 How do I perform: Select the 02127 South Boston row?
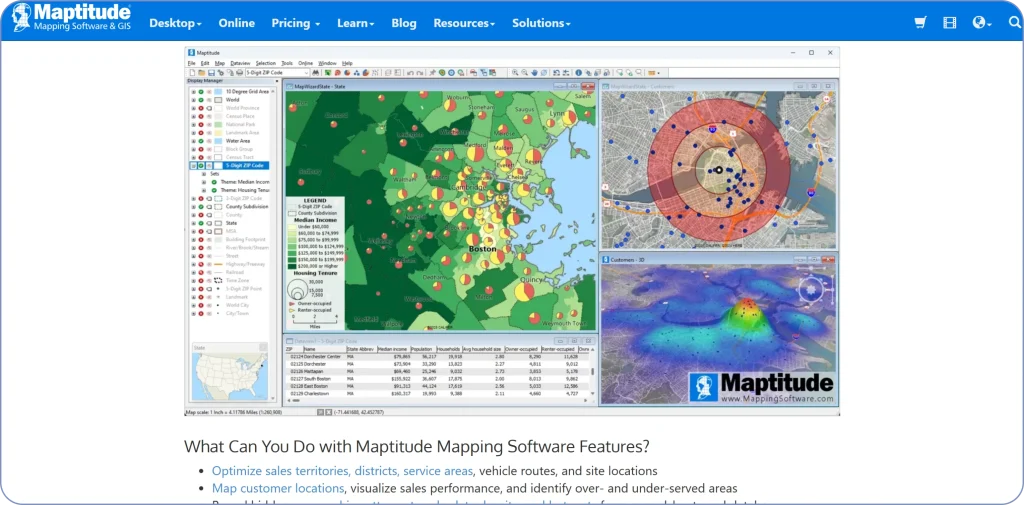tap(439, 378)
